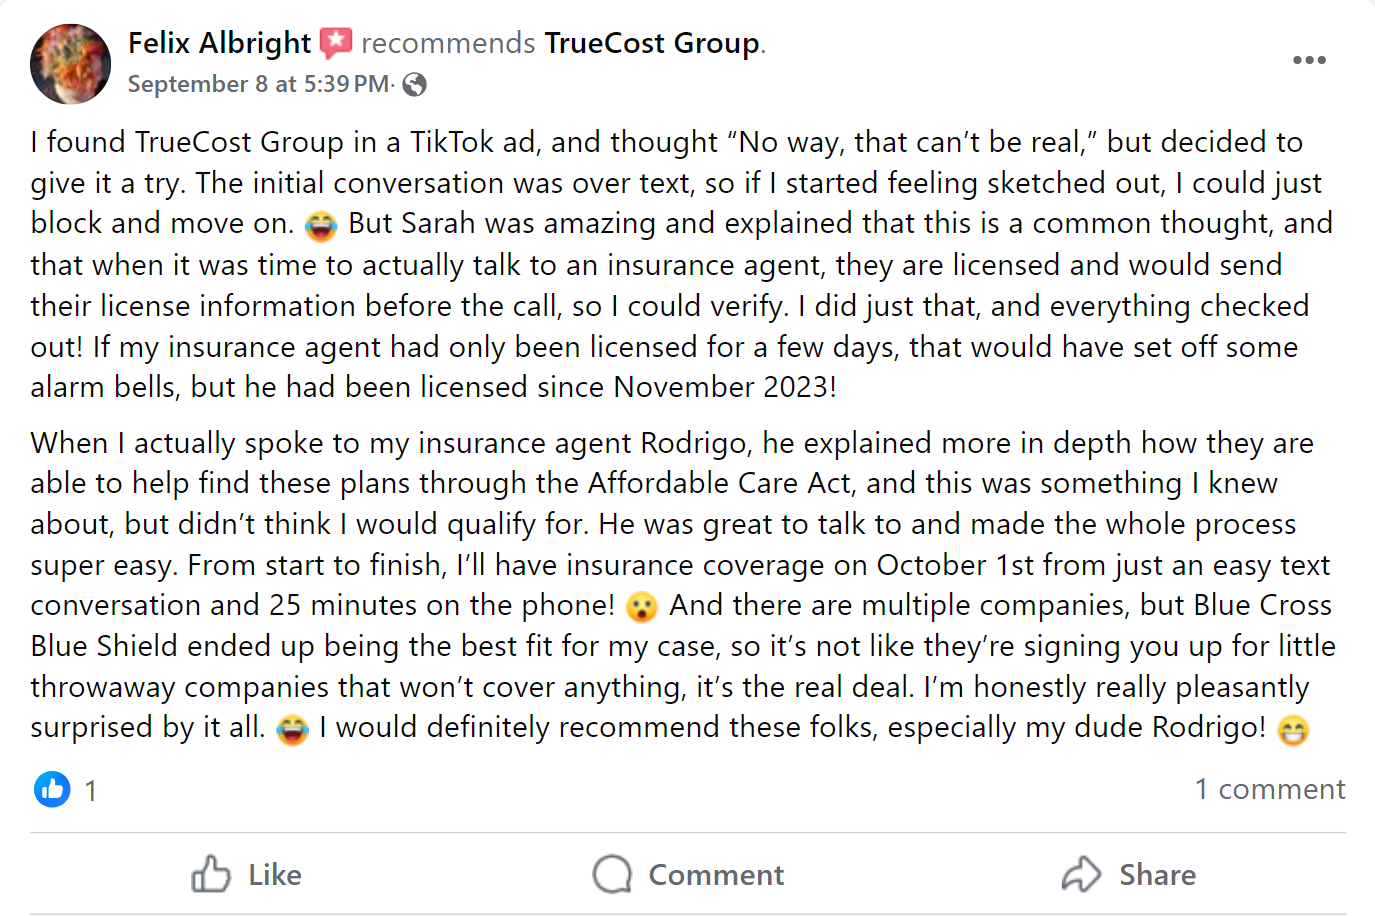Open the three dots post options menu
Screen dimensions: 1375x916
(1308, 60)
